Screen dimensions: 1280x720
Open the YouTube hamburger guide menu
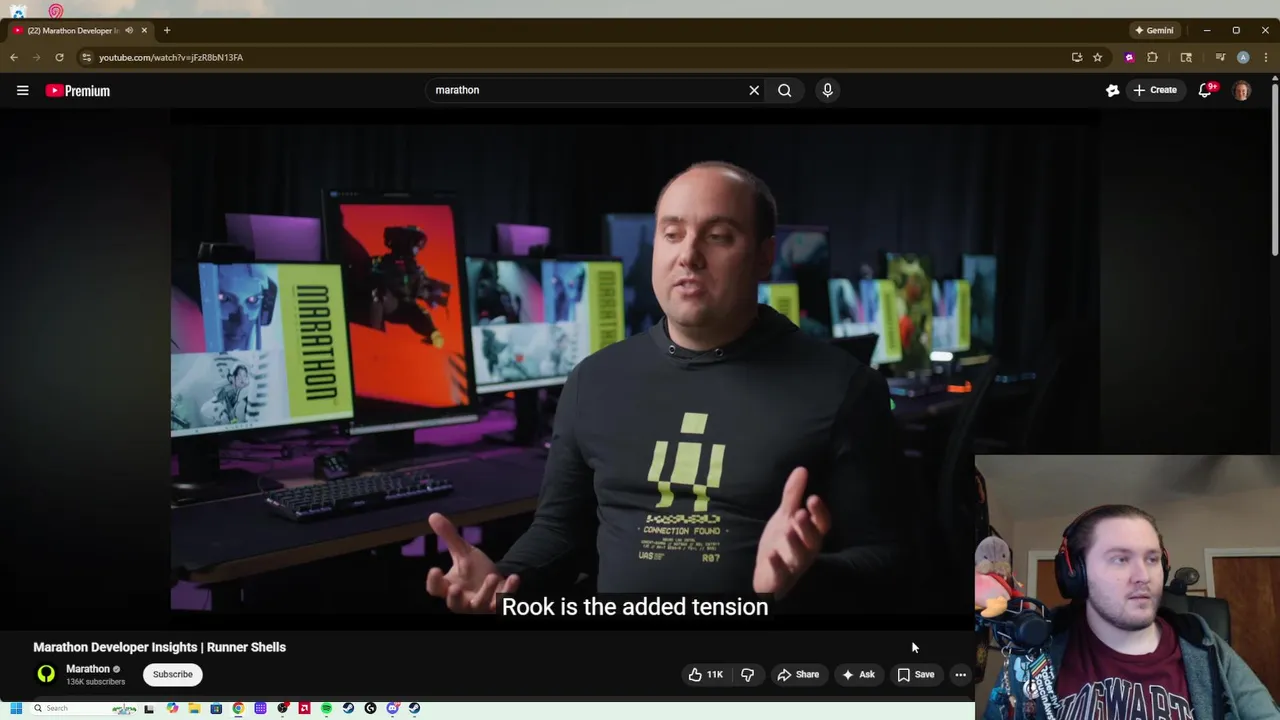22,90
